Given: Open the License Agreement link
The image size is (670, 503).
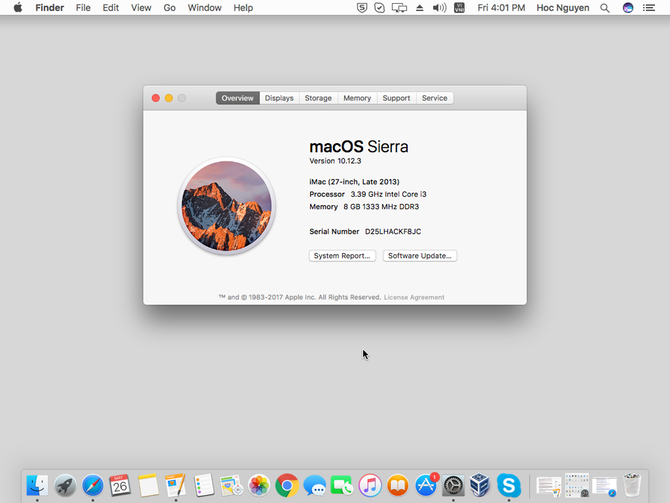Looking at the screenshot, I should [414, 297].
